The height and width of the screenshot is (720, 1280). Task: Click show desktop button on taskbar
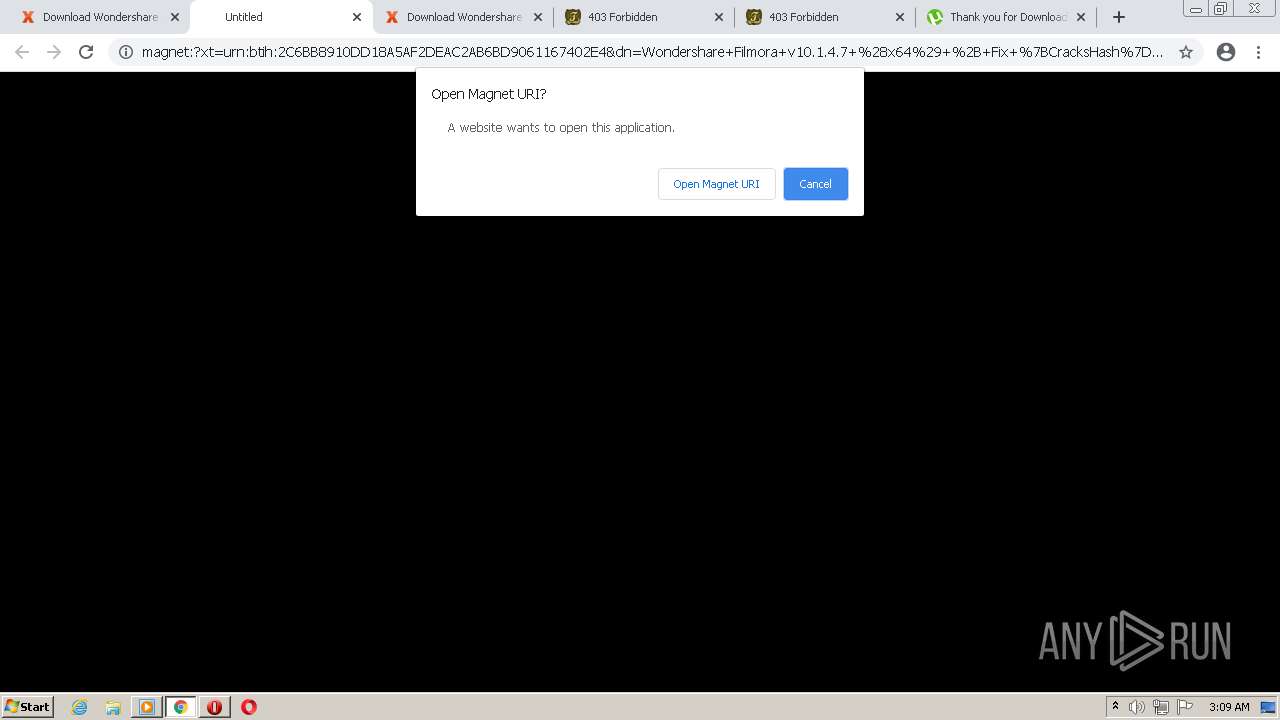pyautogui.click(x=1269, y=707)
